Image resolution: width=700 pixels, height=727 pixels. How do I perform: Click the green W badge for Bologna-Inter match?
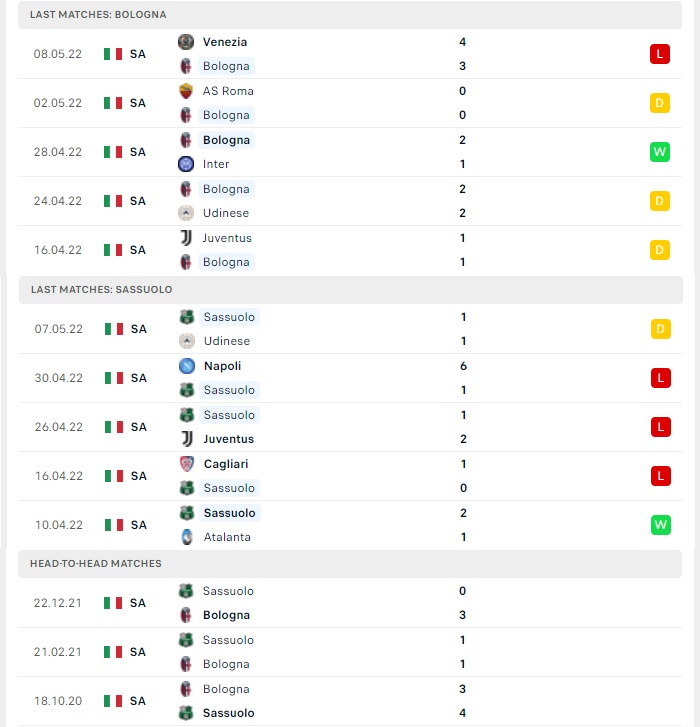[660, 152]
